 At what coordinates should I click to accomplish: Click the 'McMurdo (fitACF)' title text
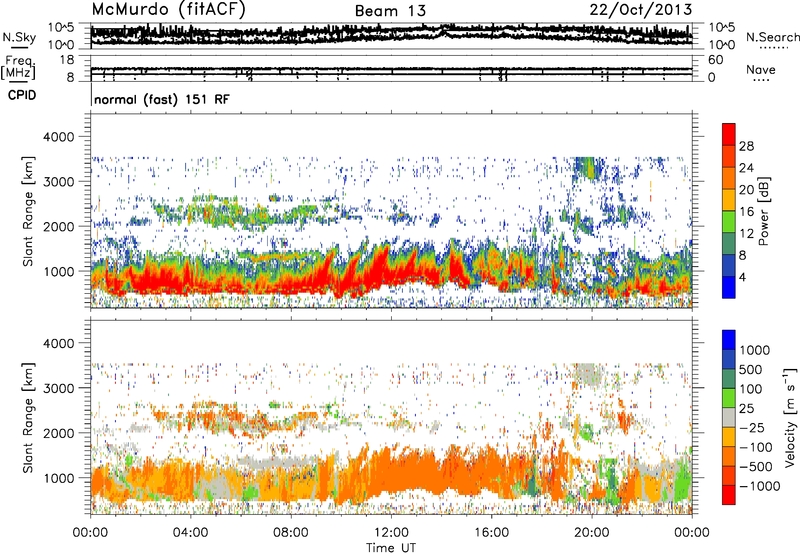(x=168, y=10)
